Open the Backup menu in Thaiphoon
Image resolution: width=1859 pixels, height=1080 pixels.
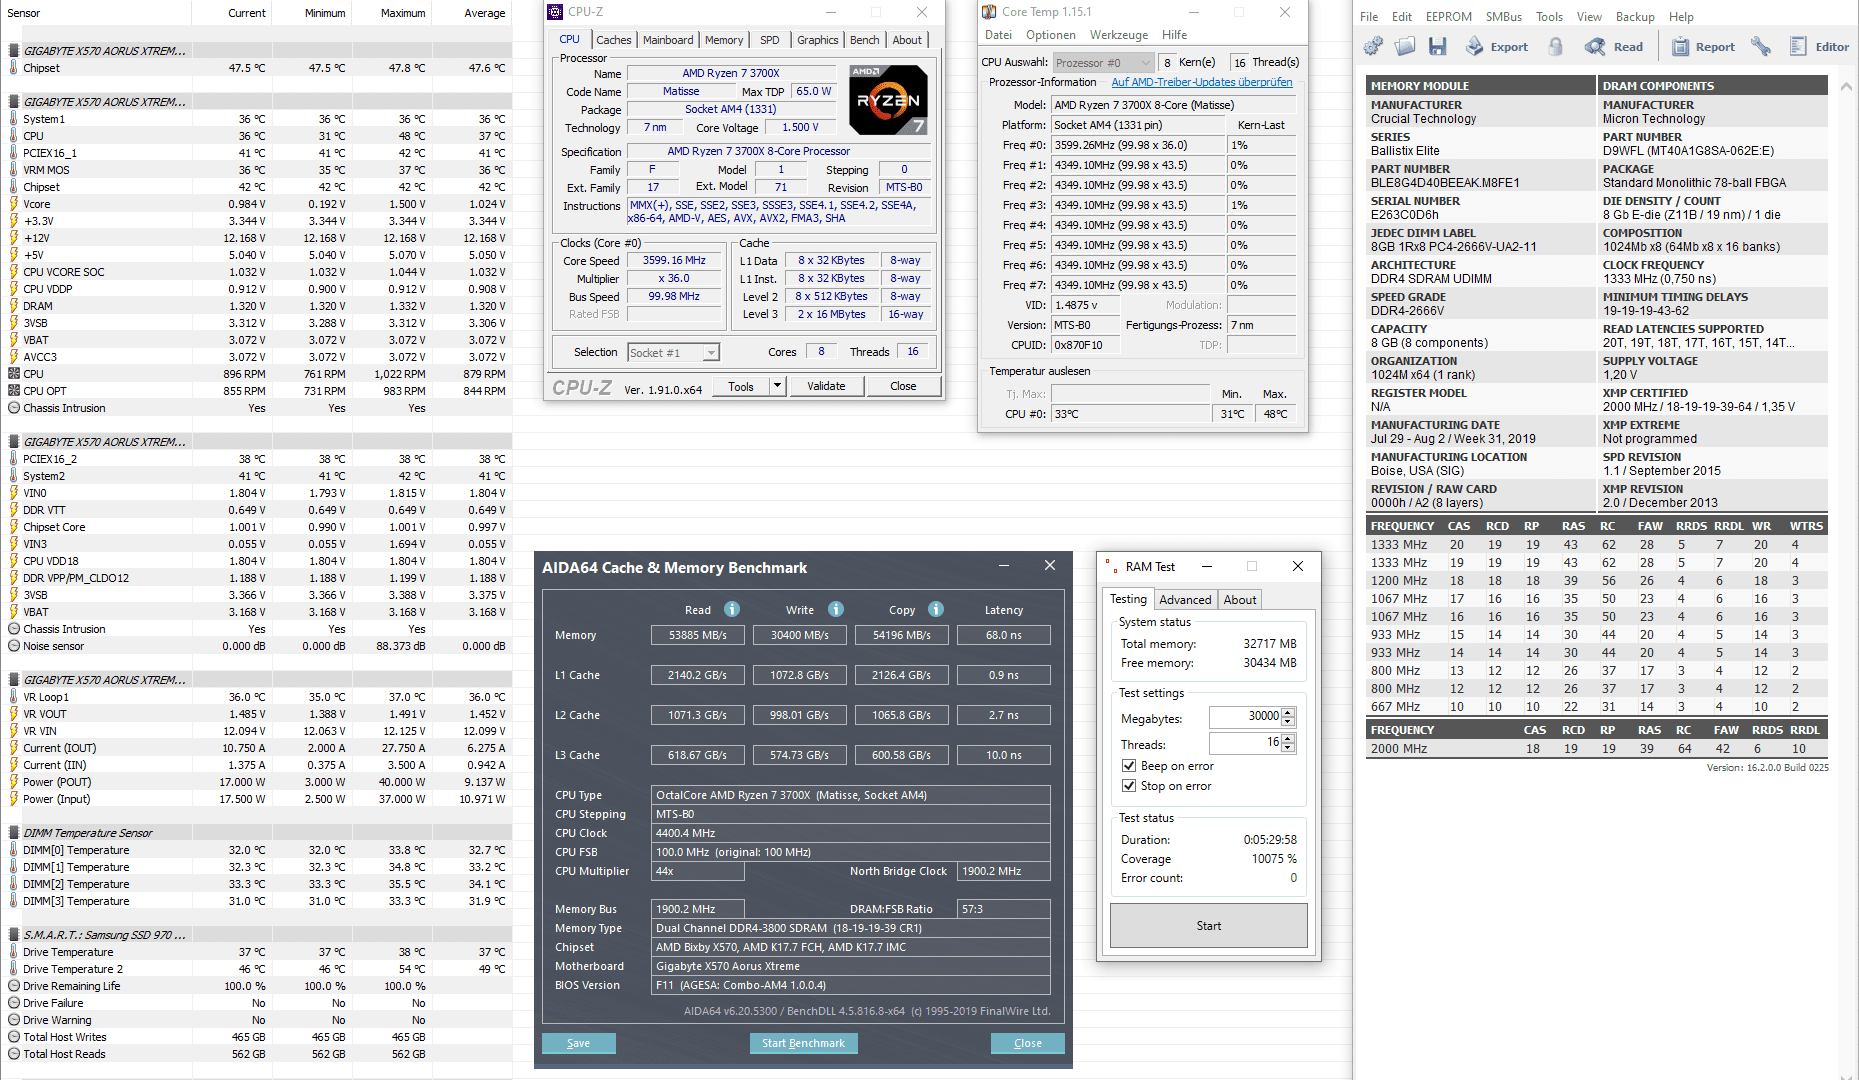1635,17
